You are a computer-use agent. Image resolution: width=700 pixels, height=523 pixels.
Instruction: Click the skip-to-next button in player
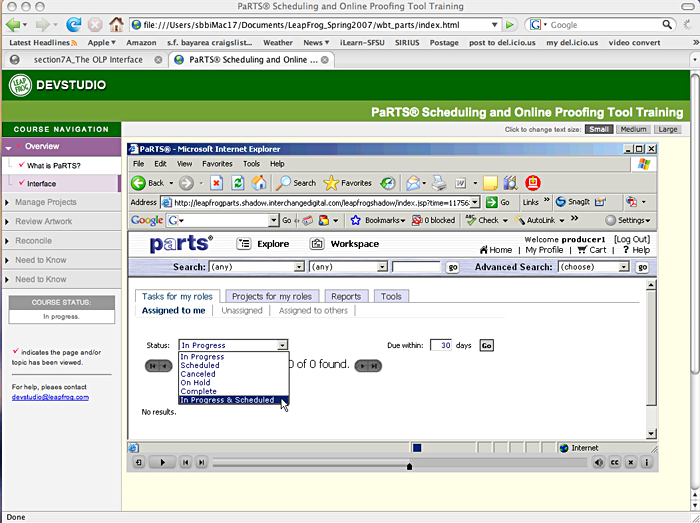point(201,462)
